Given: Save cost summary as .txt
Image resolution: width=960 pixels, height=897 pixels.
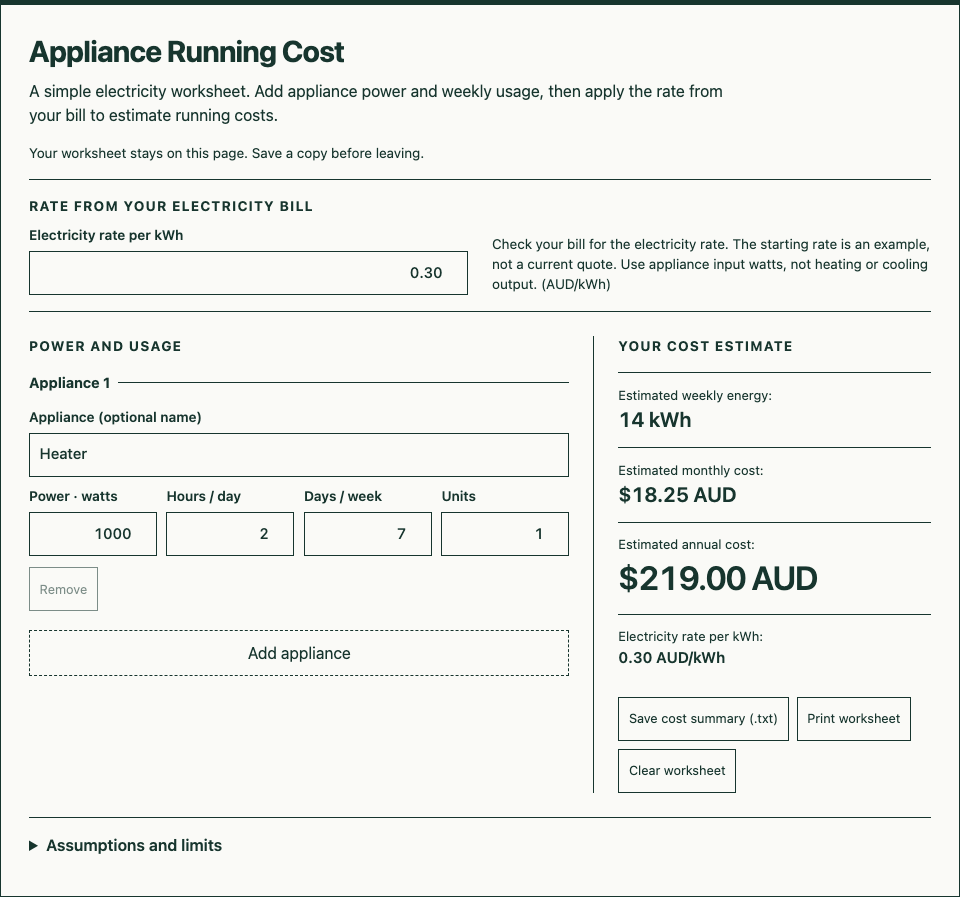Looking at the screenshot, I should [703, 719].
